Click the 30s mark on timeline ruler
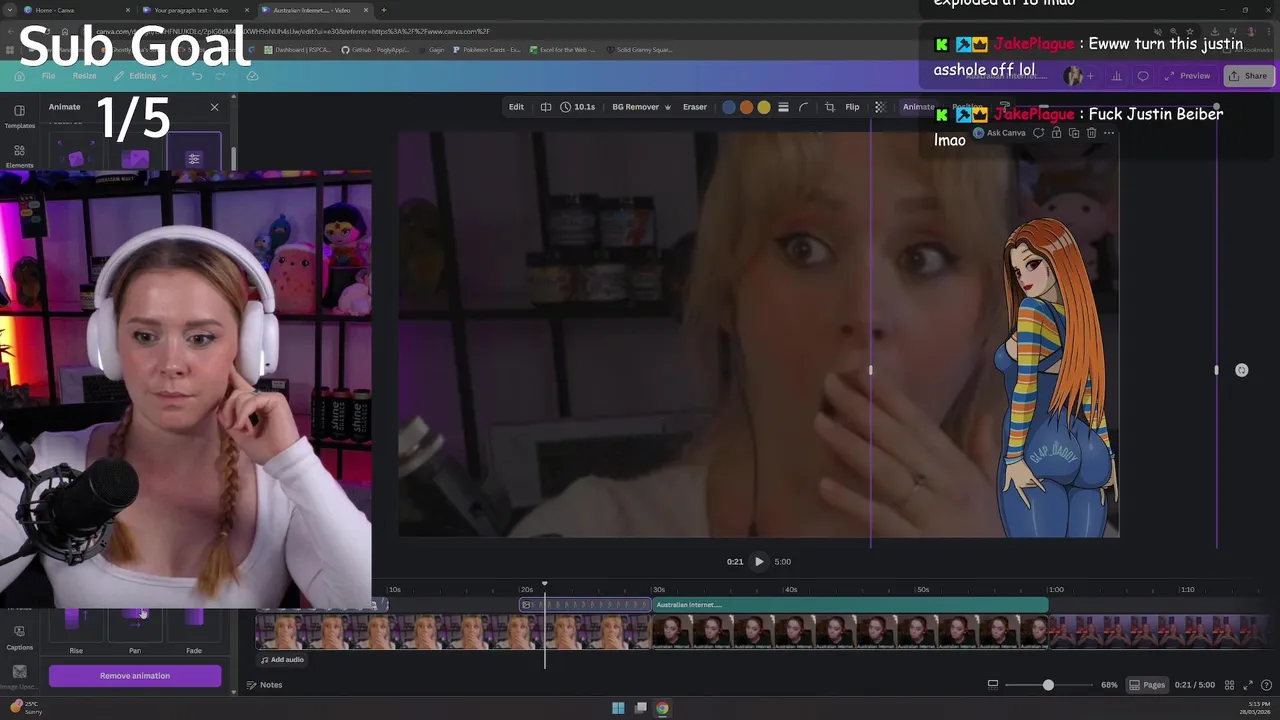Image resolution: width=1280 pixels, height=720 pixels. [659, 590]
